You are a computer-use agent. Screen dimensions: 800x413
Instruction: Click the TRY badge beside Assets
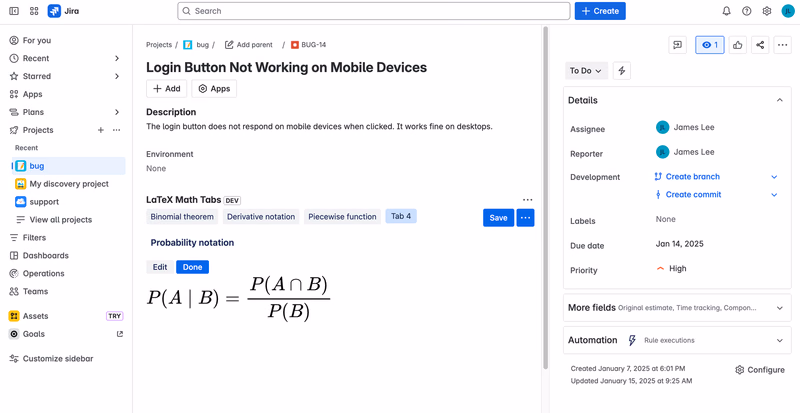coord(115,316)
